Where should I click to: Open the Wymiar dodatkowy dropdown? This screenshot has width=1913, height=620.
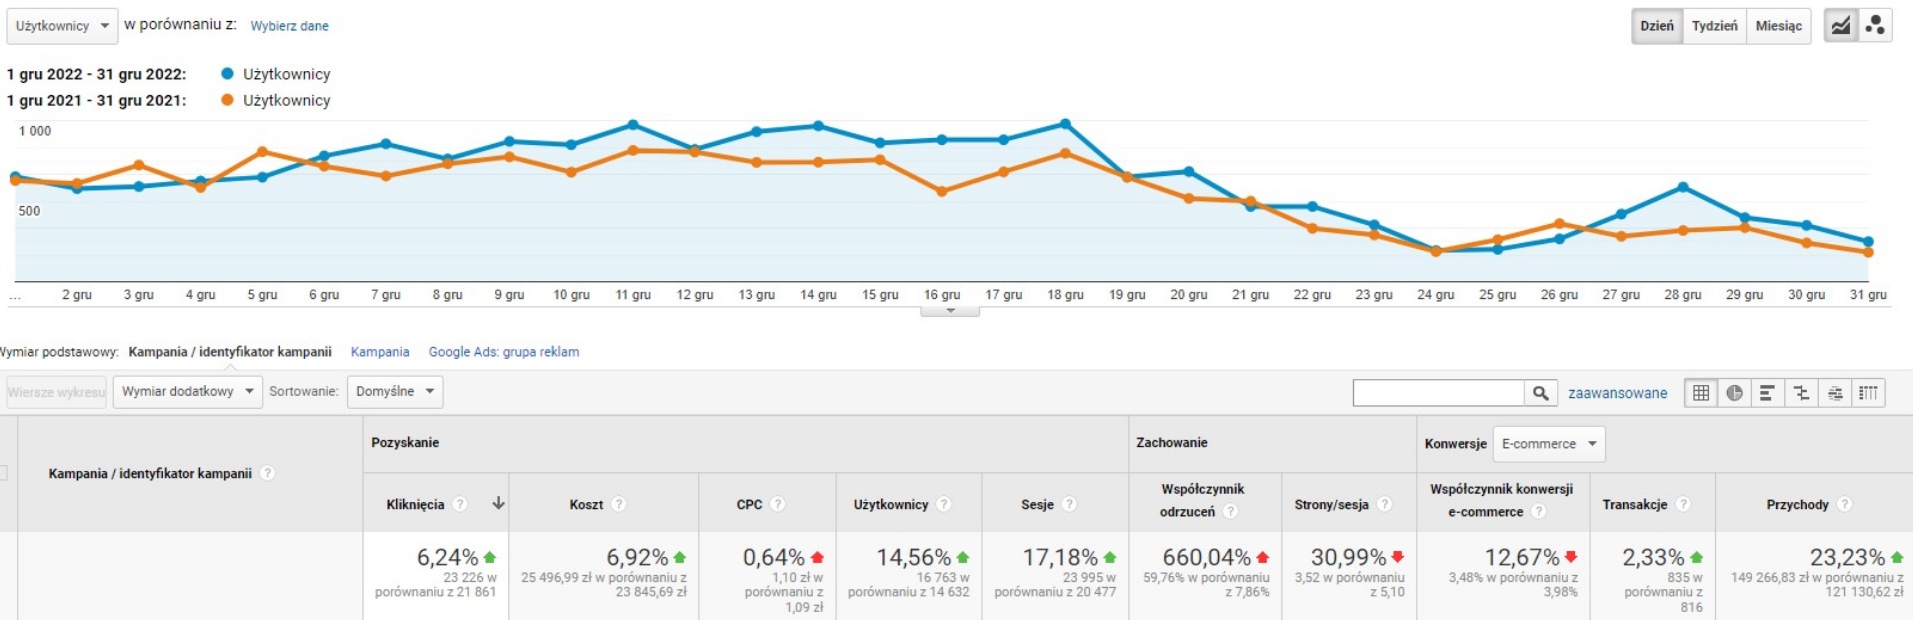click(x=187, y=391)
